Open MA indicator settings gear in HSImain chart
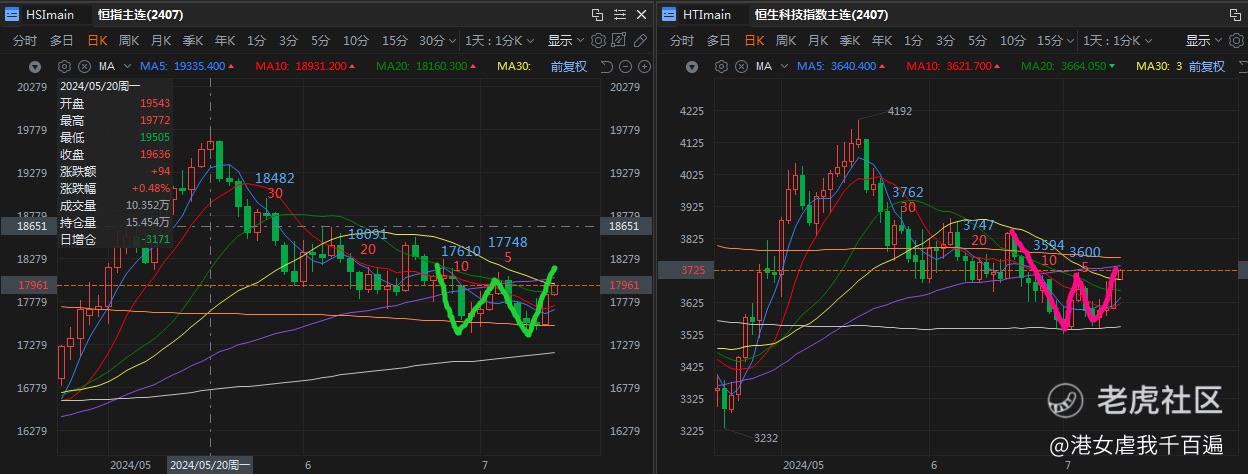This screenshot has width=1248, height=474. click(x=64, y=66)
